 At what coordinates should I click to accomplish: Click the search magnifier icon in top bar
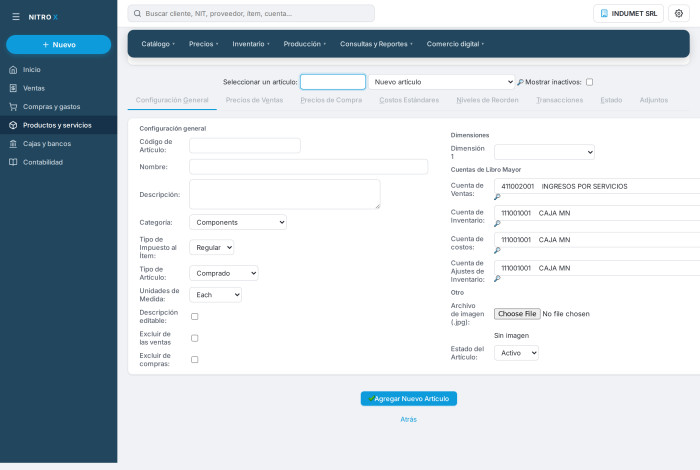[x=138, y=13]
